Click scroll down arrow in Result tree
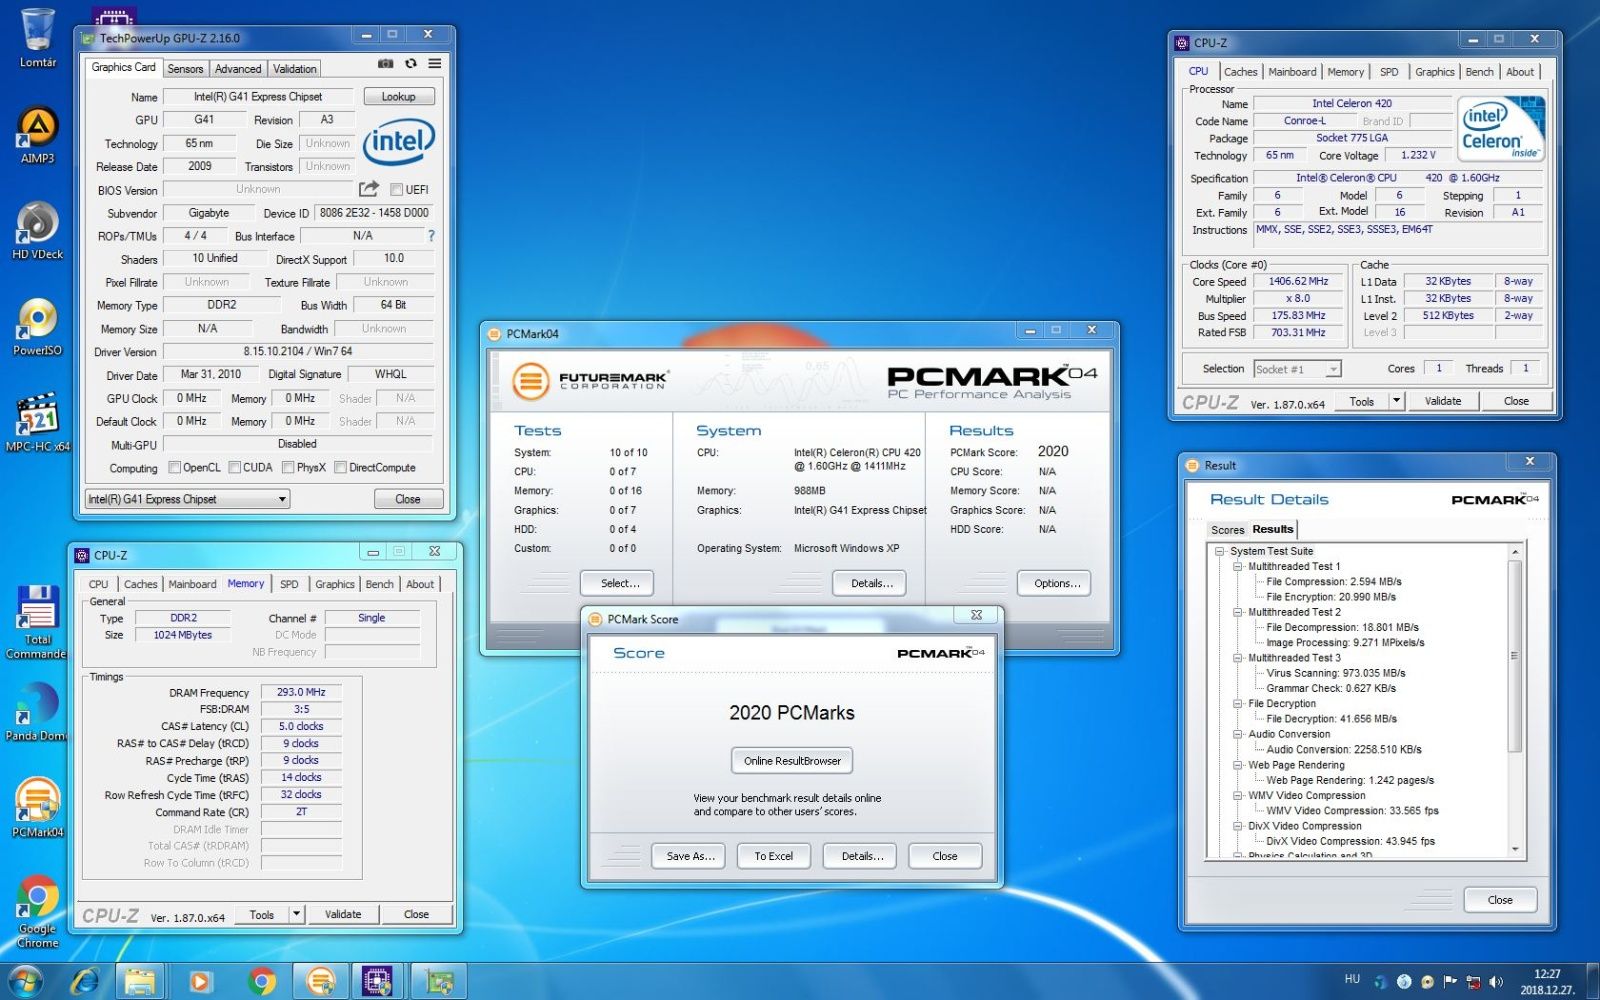The height and width of the screenshot is (1000, 1600). tap(1514, 849)
